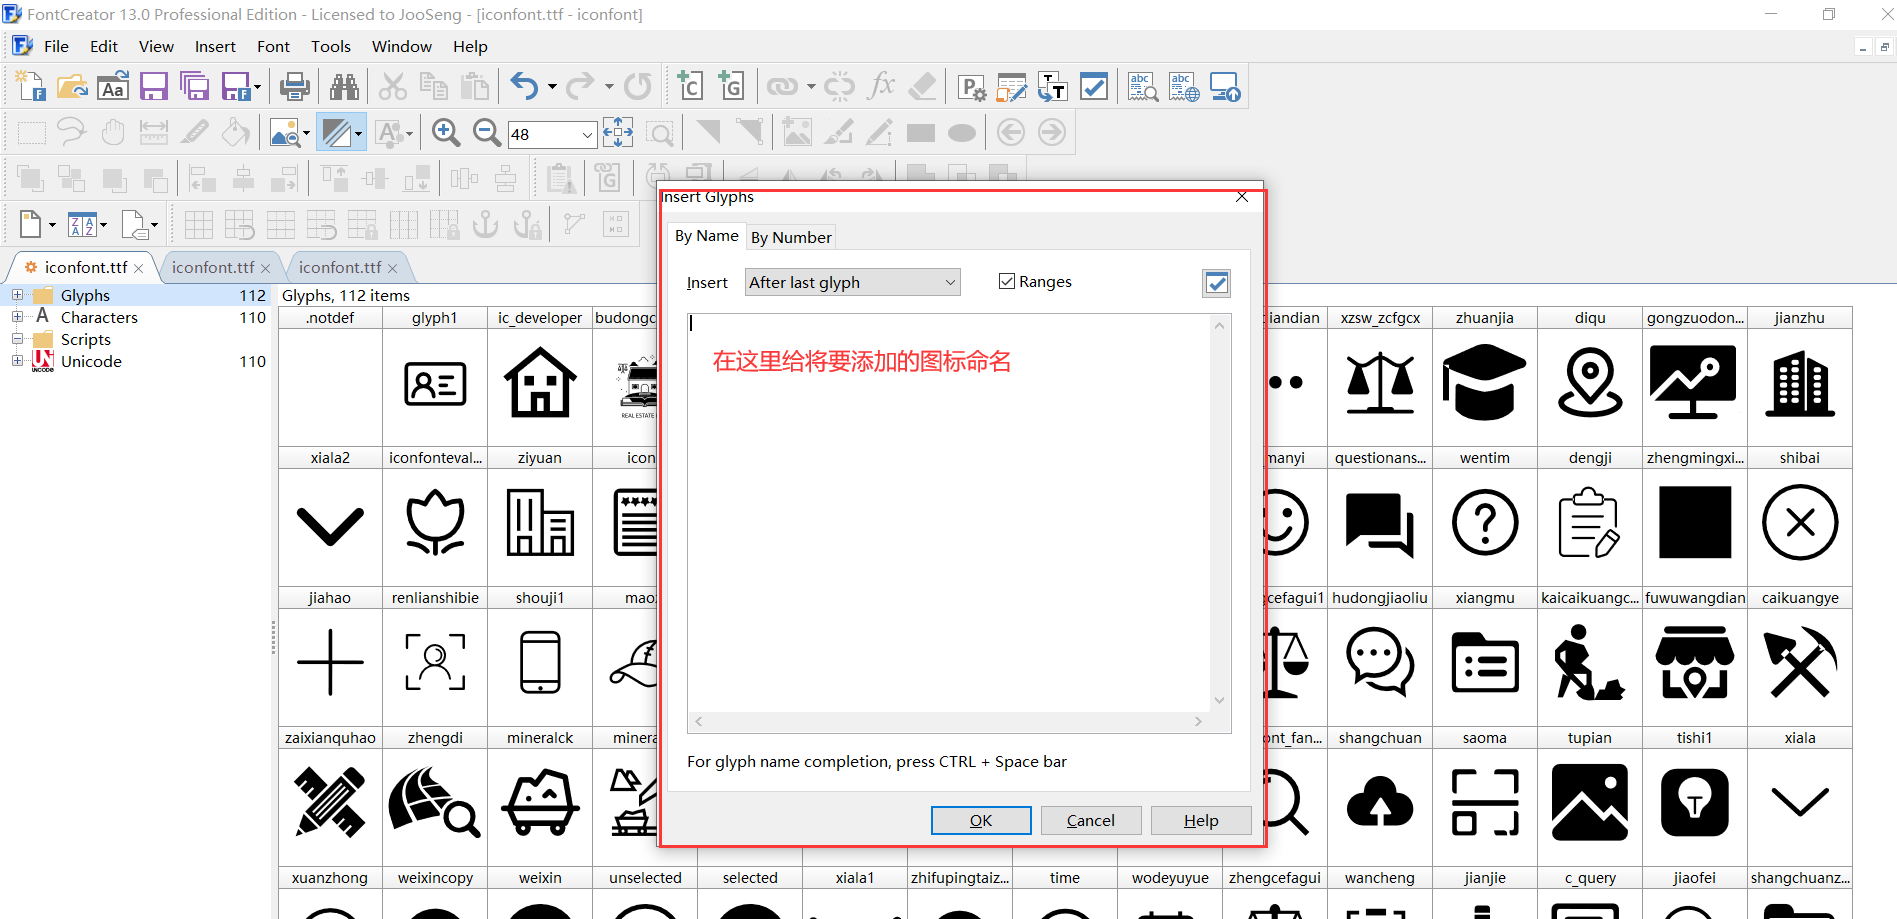Image resolution: width=1897 pixels, height=919 pixels.
Task: Toggle the validation checkbox button in dialog
Action: (1216, 283)
